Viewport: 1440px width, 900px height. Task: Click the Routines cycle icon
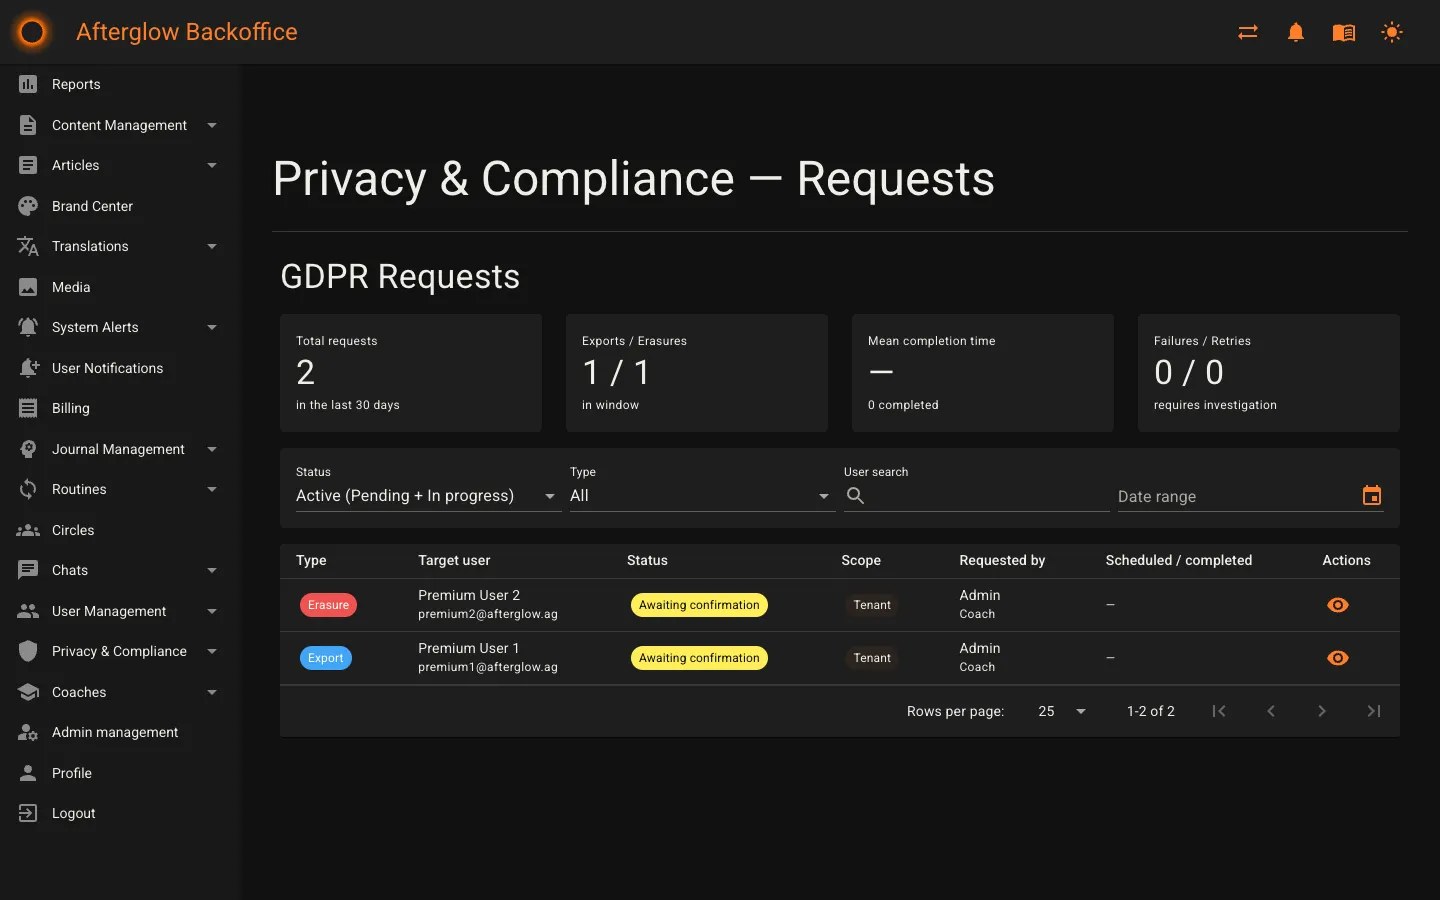click(x=28, y=489)
